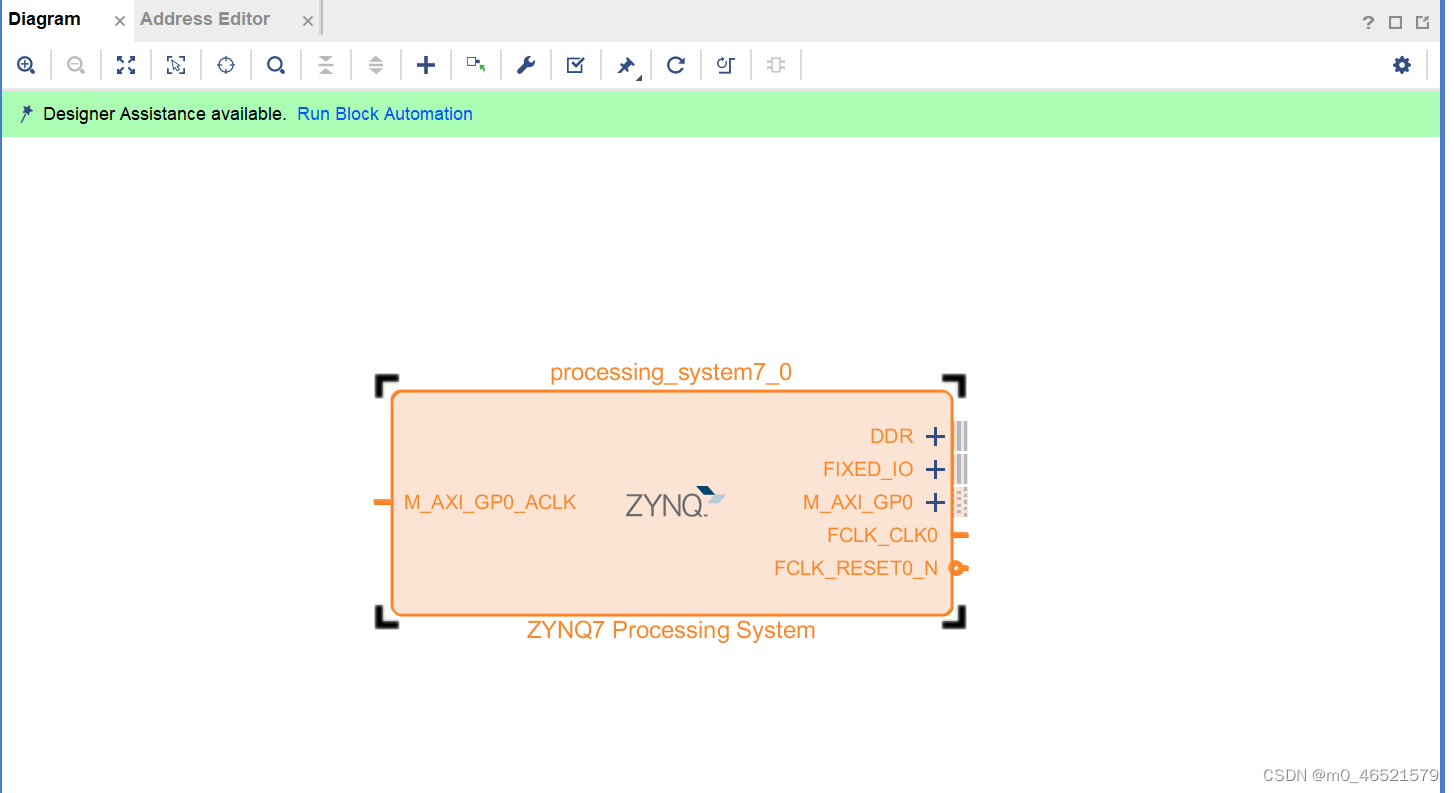1454x793 pixels.
Task: Click the Regenerate Layout refresh icon
Action: pyautogui.click(x=676, y=64)
